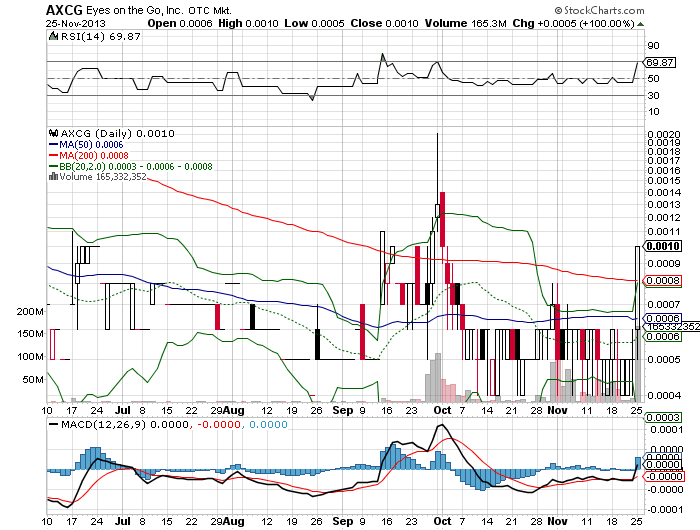
Task: Click the Chg +0.0005 (+100.00%) value
Action: tap(573, 23)
